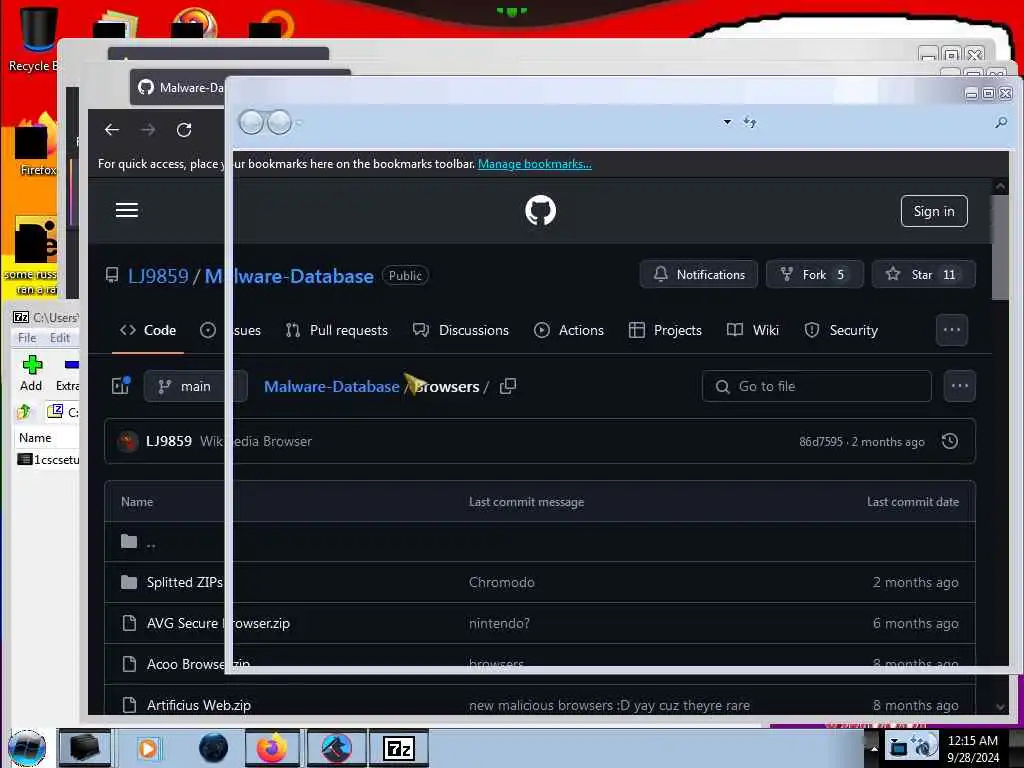Open commit 86d7595 link
The height and width of the screenshot is (768, 1024).
(821, 442)
